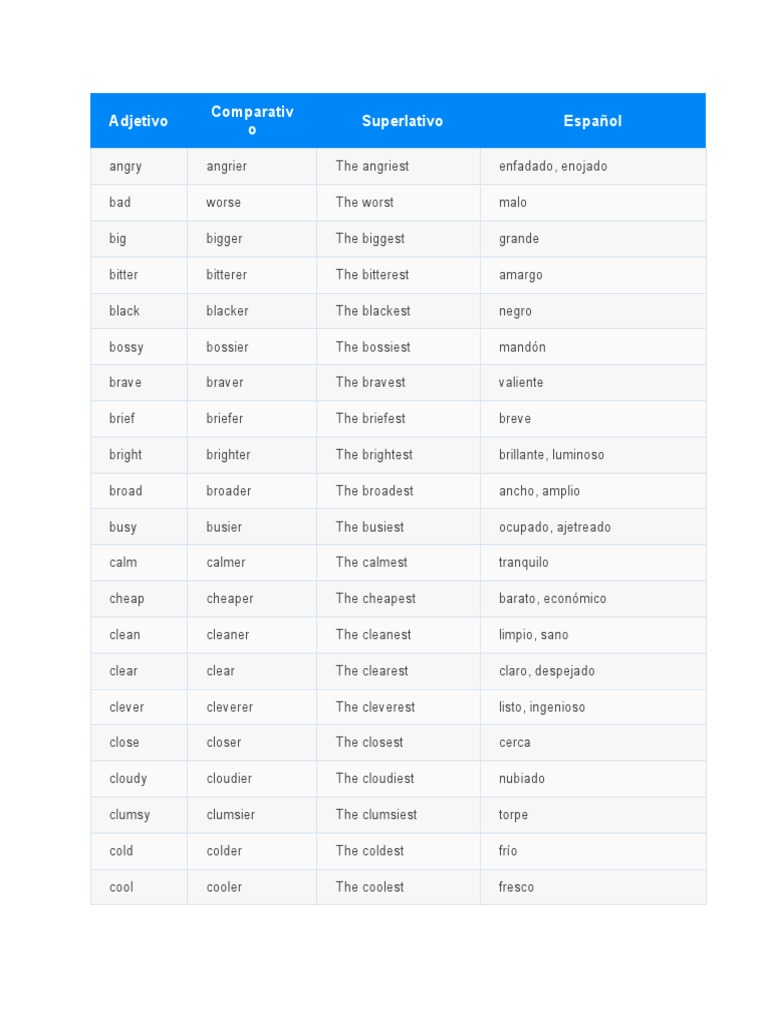Viewport: 768px width, 1024px height.
Task: Click the word "angry" in the first row
Action: point(125,166)
